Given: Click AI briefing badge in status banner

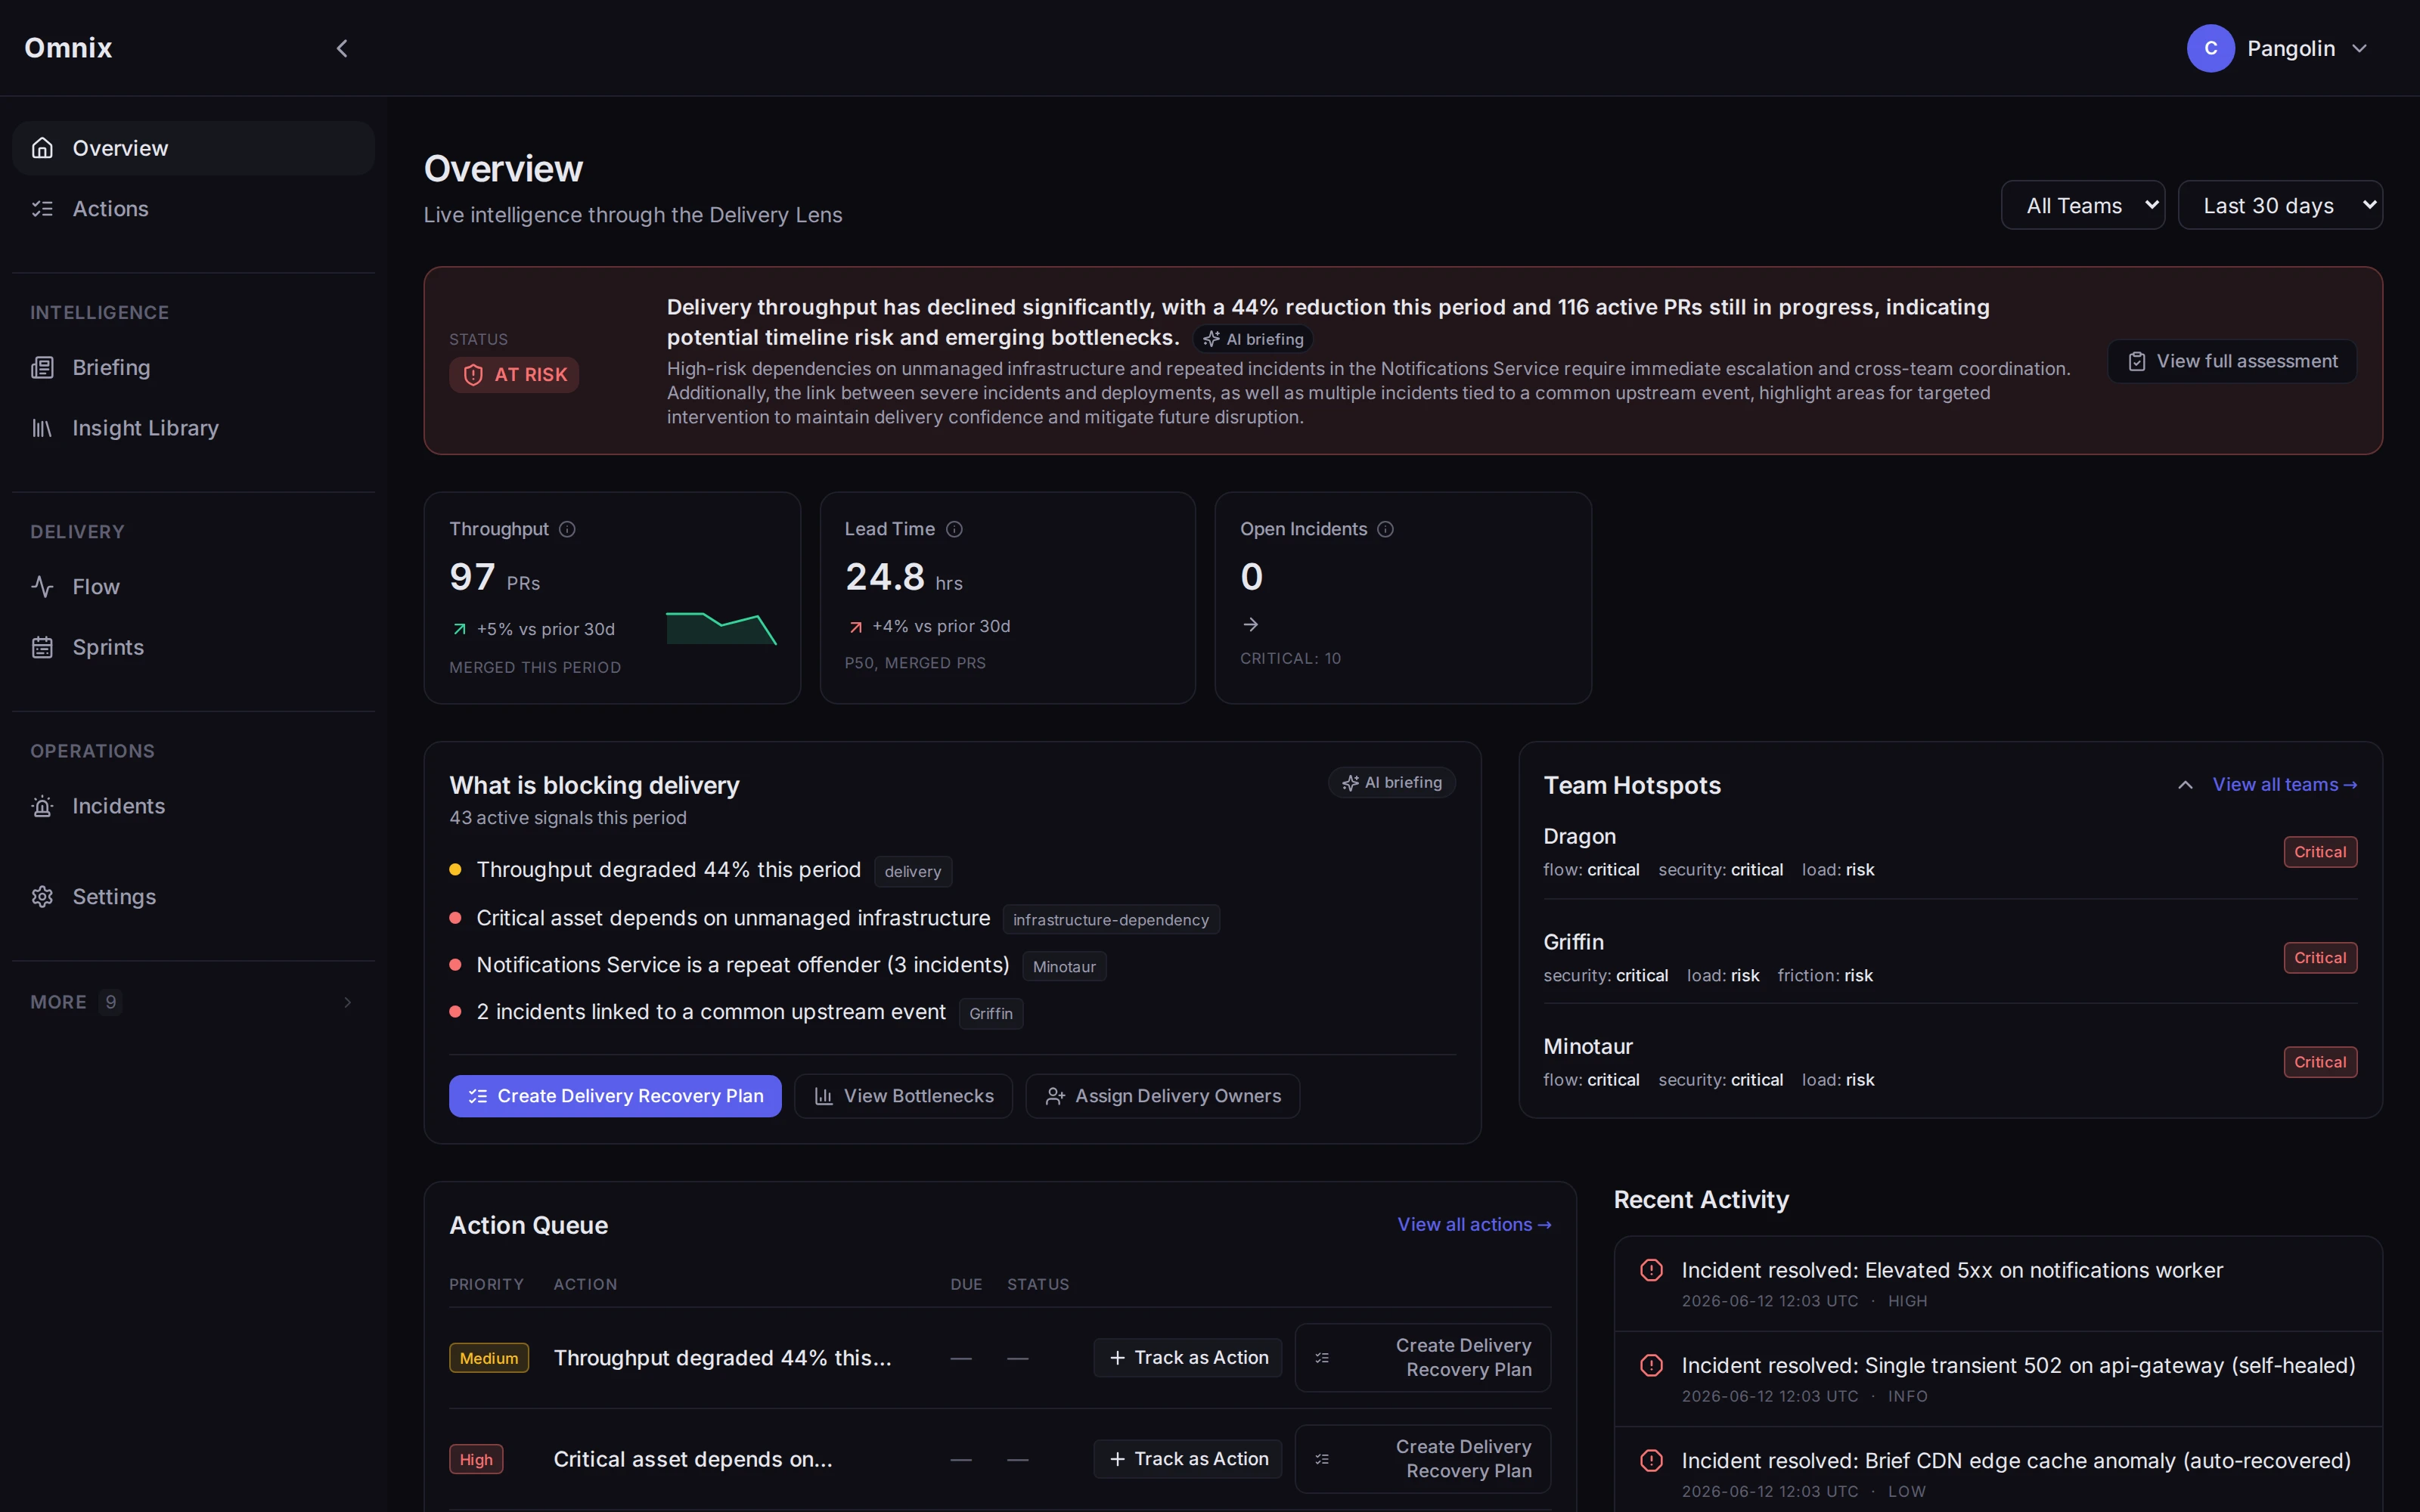Looking at the screenshot, I should click(x=1252, y=339).
